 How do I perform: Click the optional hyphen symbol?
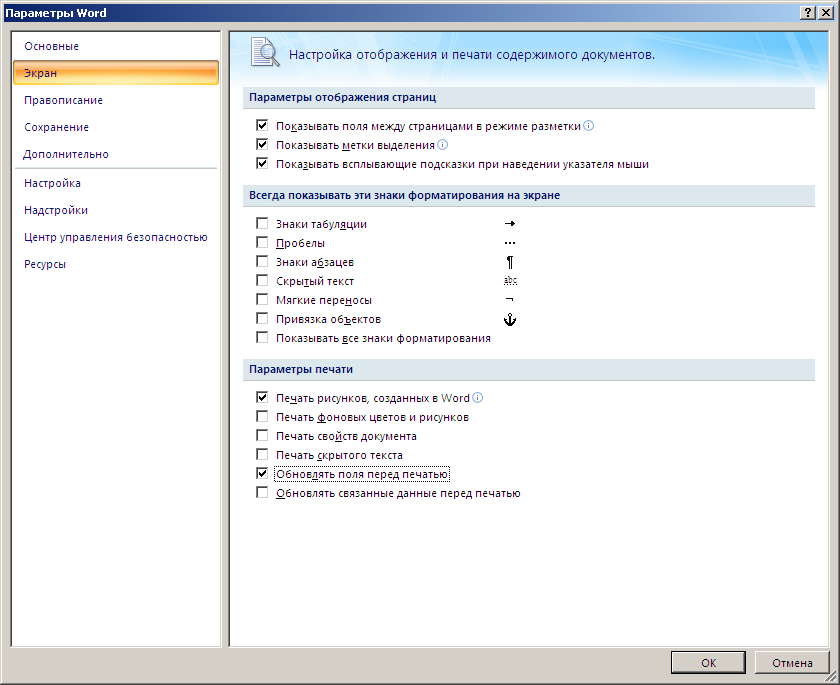point(509,299)
